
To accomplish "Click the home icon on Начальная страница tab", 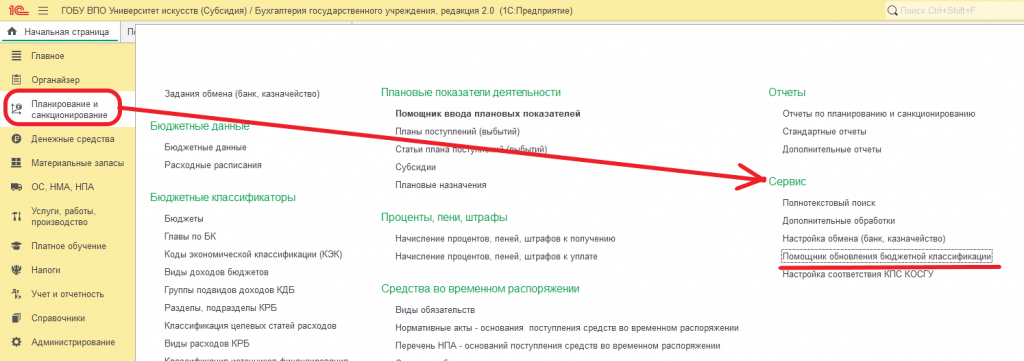I will pyautogui.click(x=12, y=32).
